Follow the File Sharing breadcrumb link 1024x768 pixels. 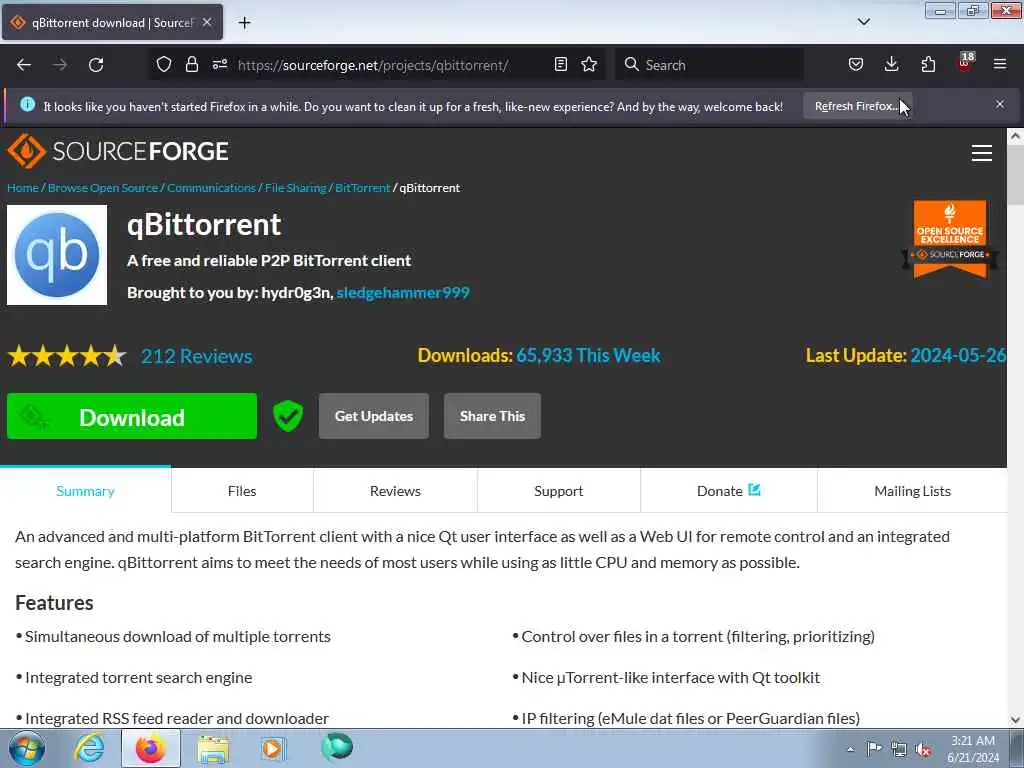point(295,188)
